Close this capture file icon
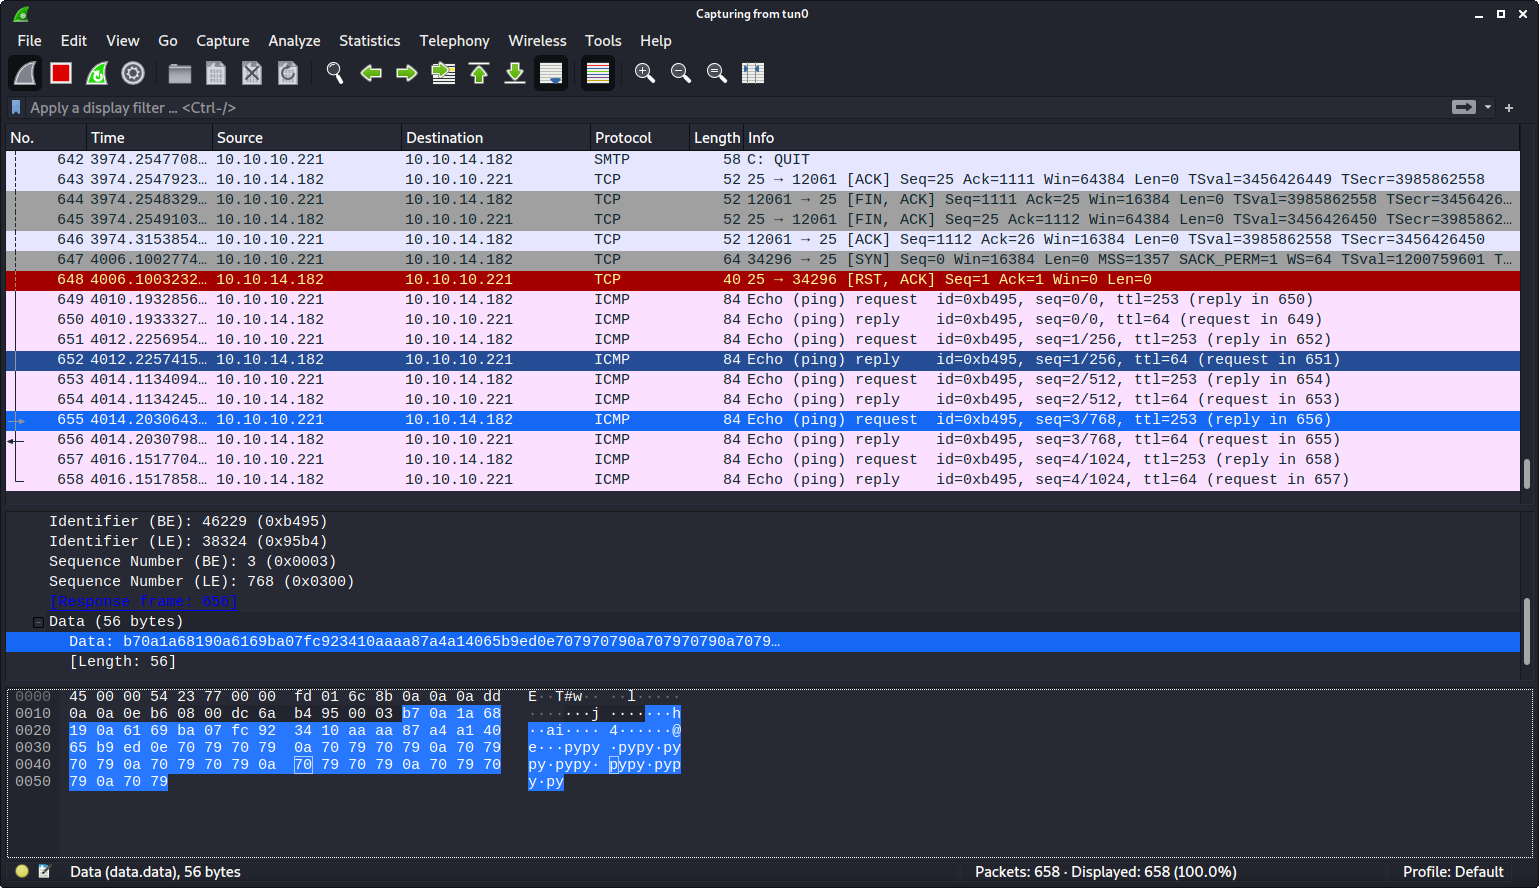 (x=252, y=73)
